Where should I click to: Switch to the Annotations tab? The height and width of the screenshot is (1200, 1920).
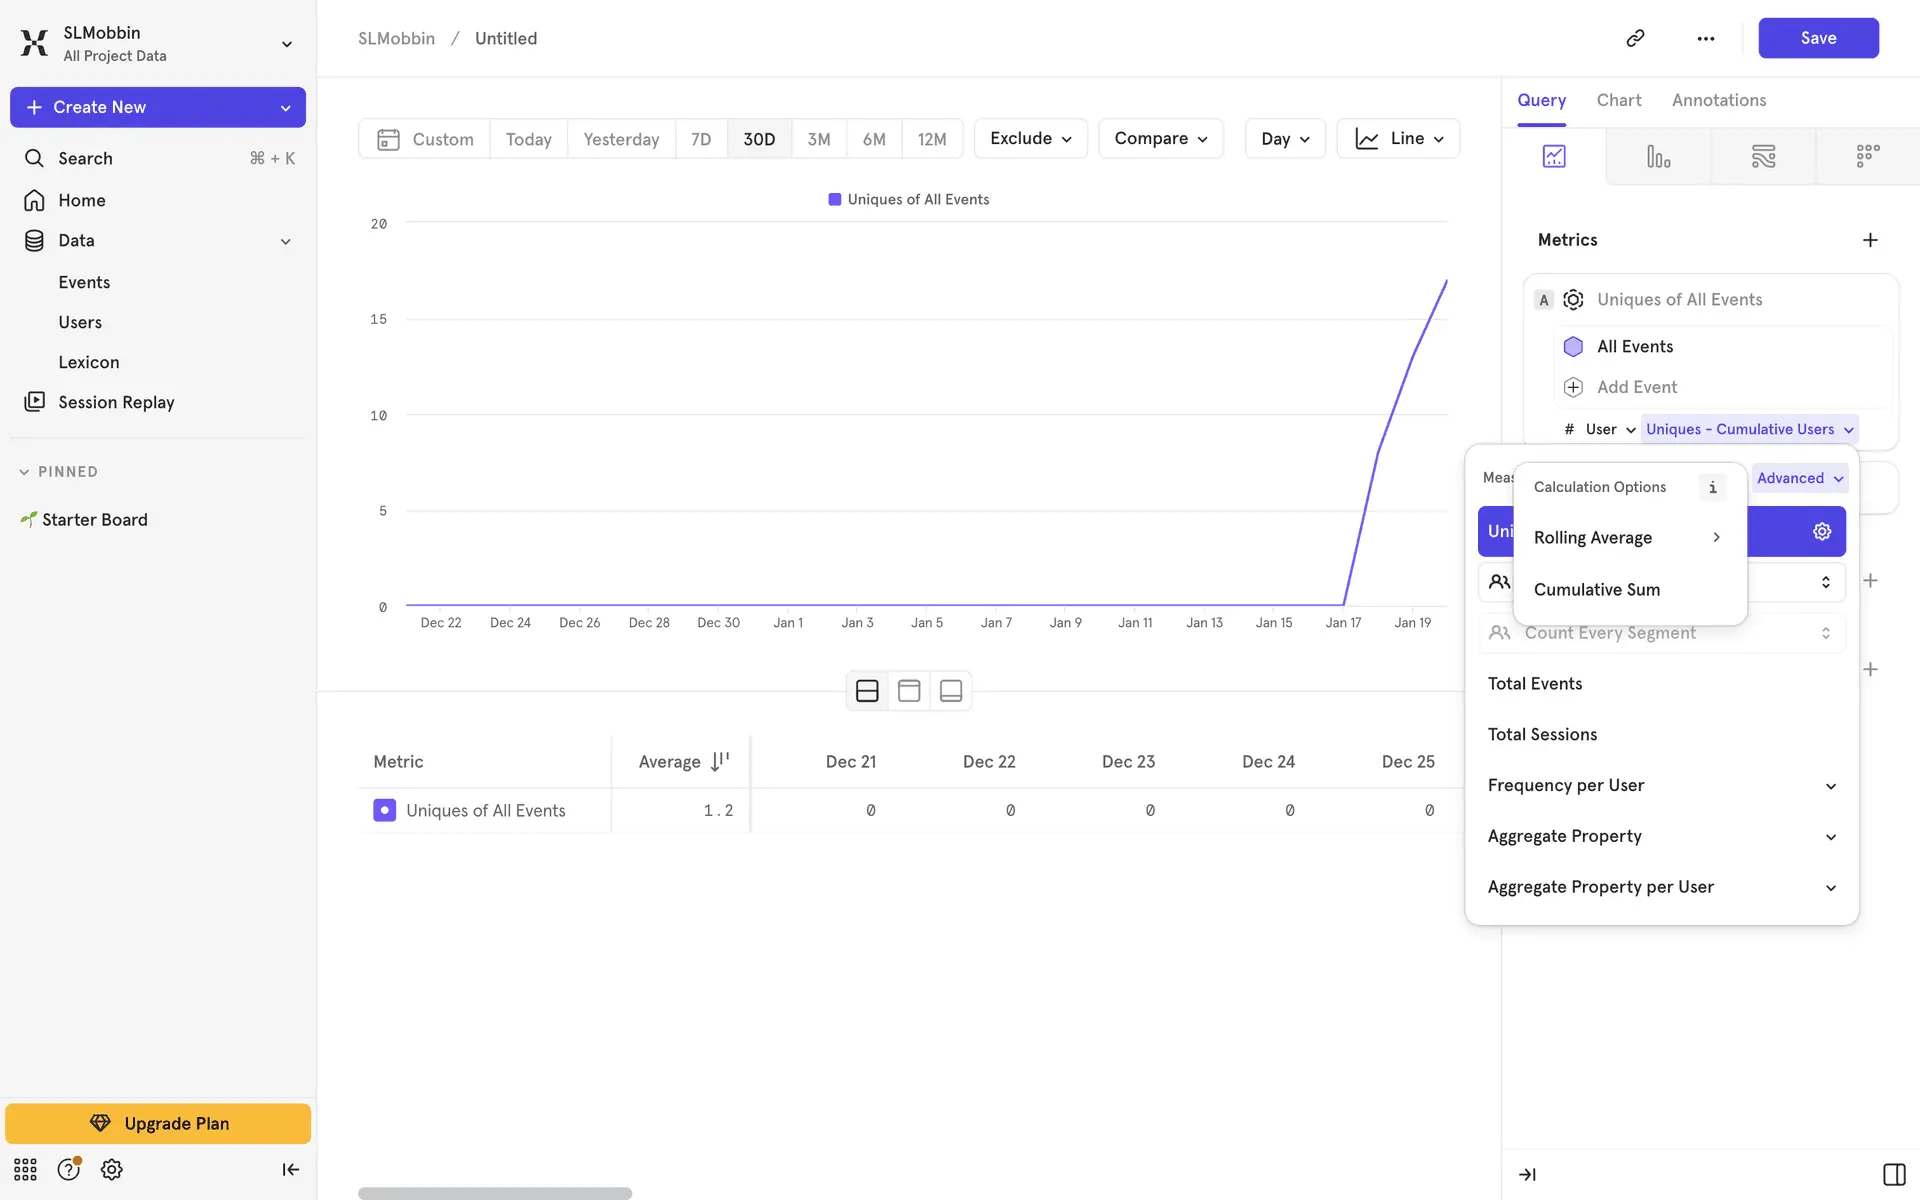pyautogui.click(x=1718, y=100)
